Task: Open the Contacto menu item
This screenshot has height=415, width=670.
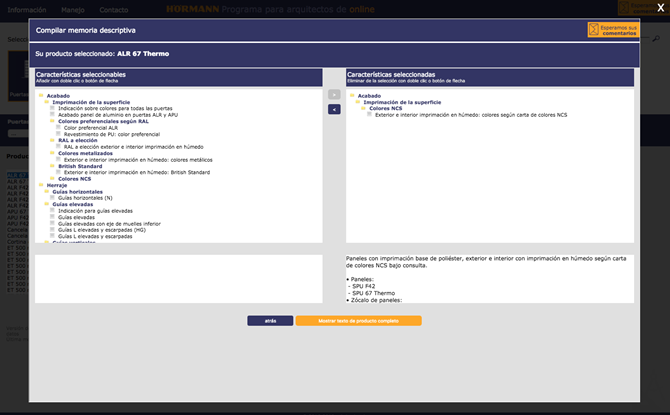Action: [x=113, y=9]
